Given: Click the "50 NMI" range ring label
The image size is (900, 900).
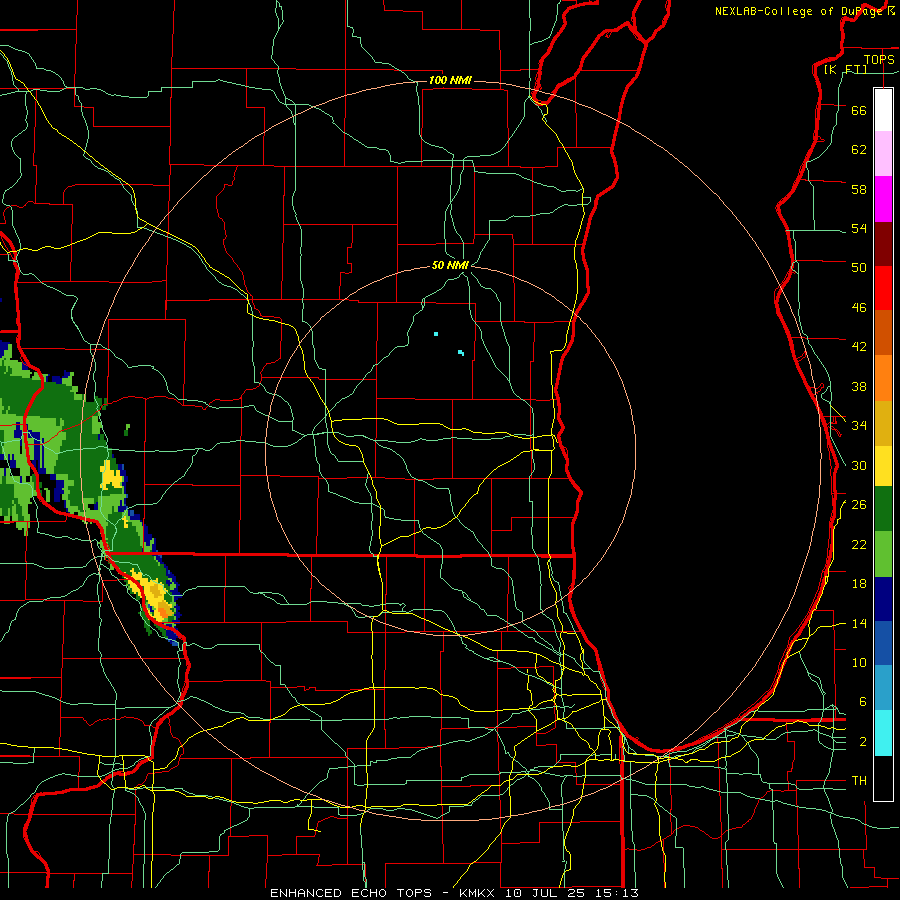Looking at the screenshot, I should (450, 265).
